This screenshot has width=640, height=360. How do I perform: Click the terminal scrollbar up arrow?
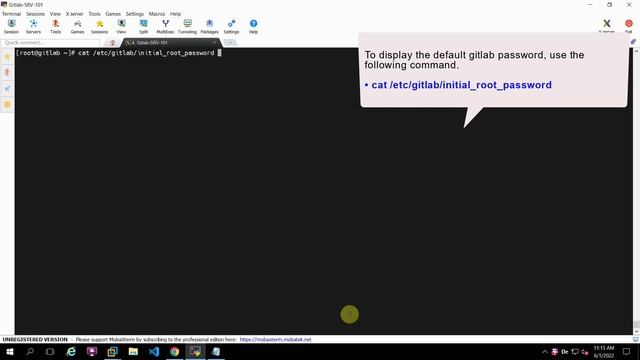(636, 51)
